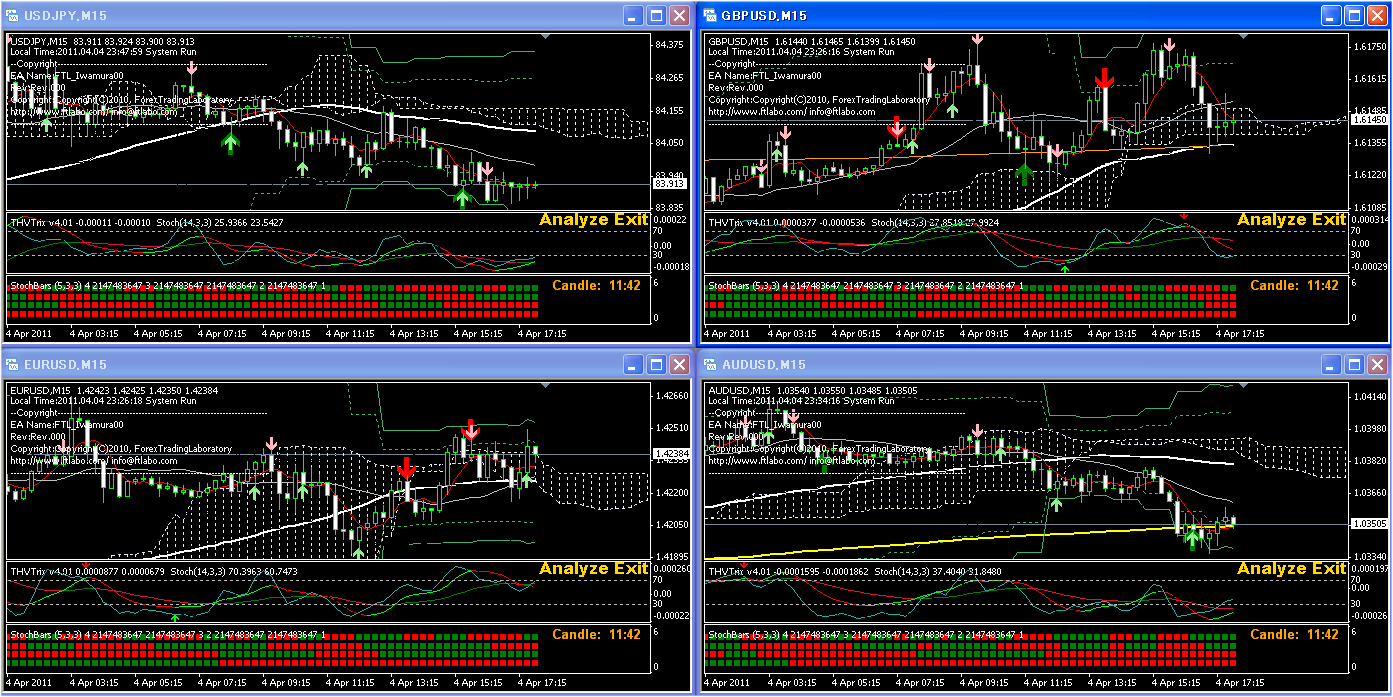1393x697 pixels.
Task: Click the 1.61220 price axis value
Action: click(1369, 175)
